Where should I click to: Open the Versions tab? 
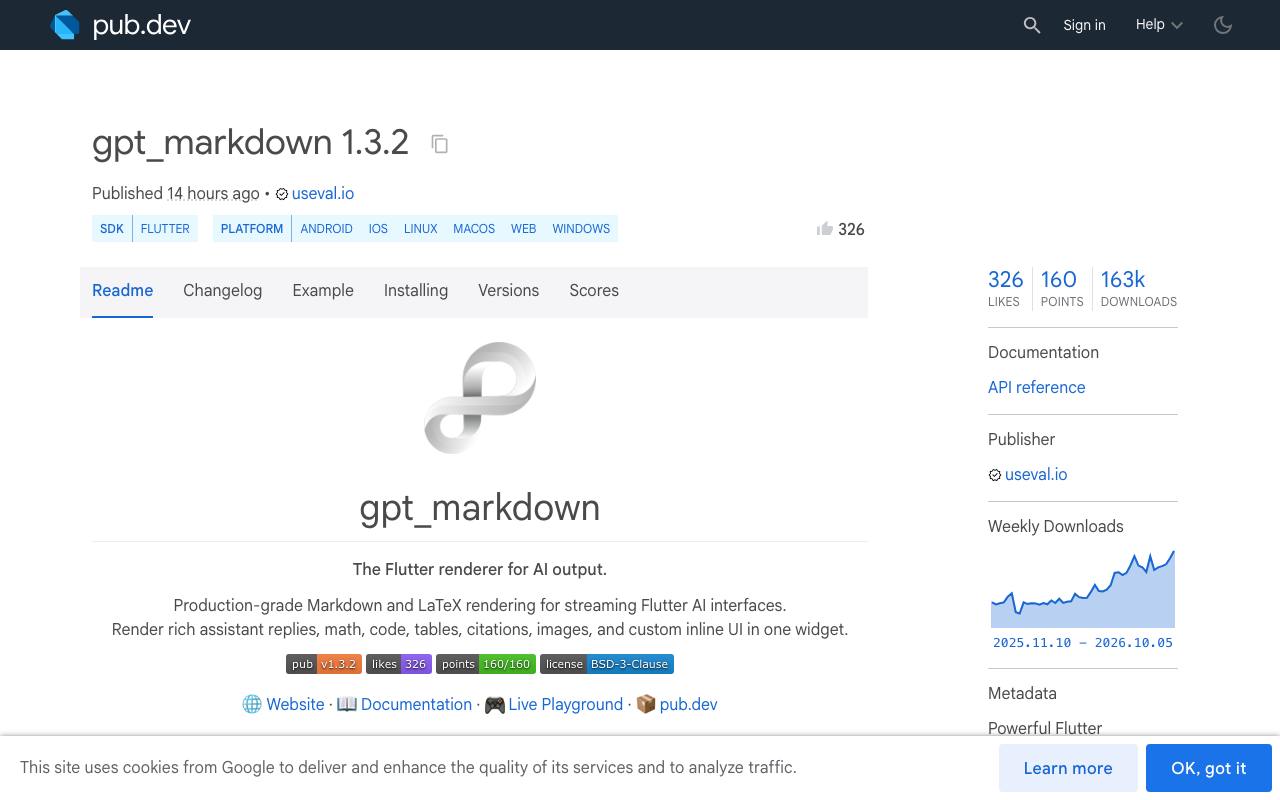pyautogui.click(x=508, y=291)
